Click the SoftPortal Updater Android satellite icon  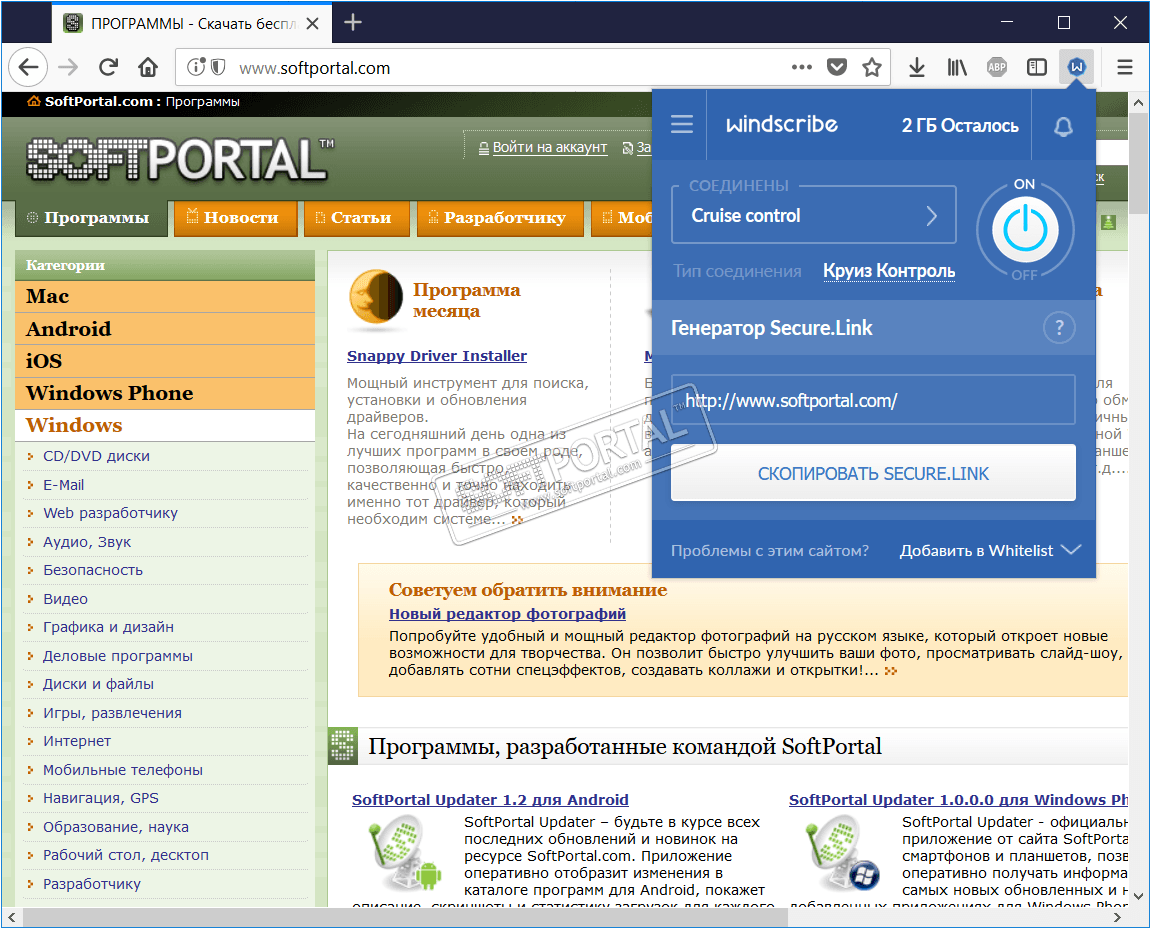(x=406, y=854)
